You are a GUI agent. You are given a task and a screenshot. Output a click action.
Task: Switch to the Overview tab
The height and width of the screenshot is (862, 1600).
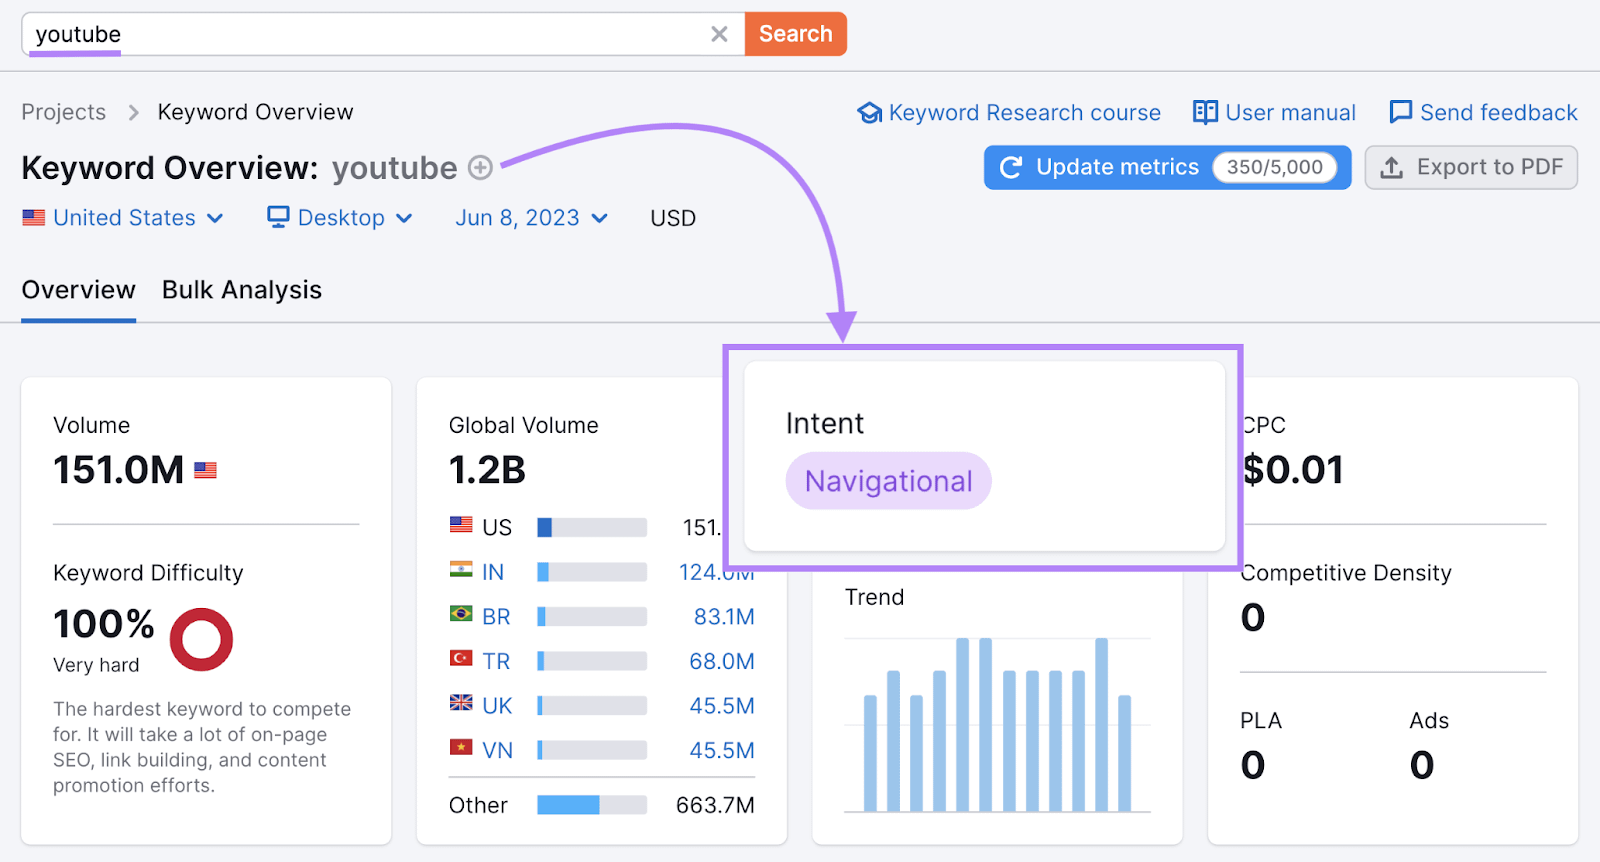click(x=78, y=290)
